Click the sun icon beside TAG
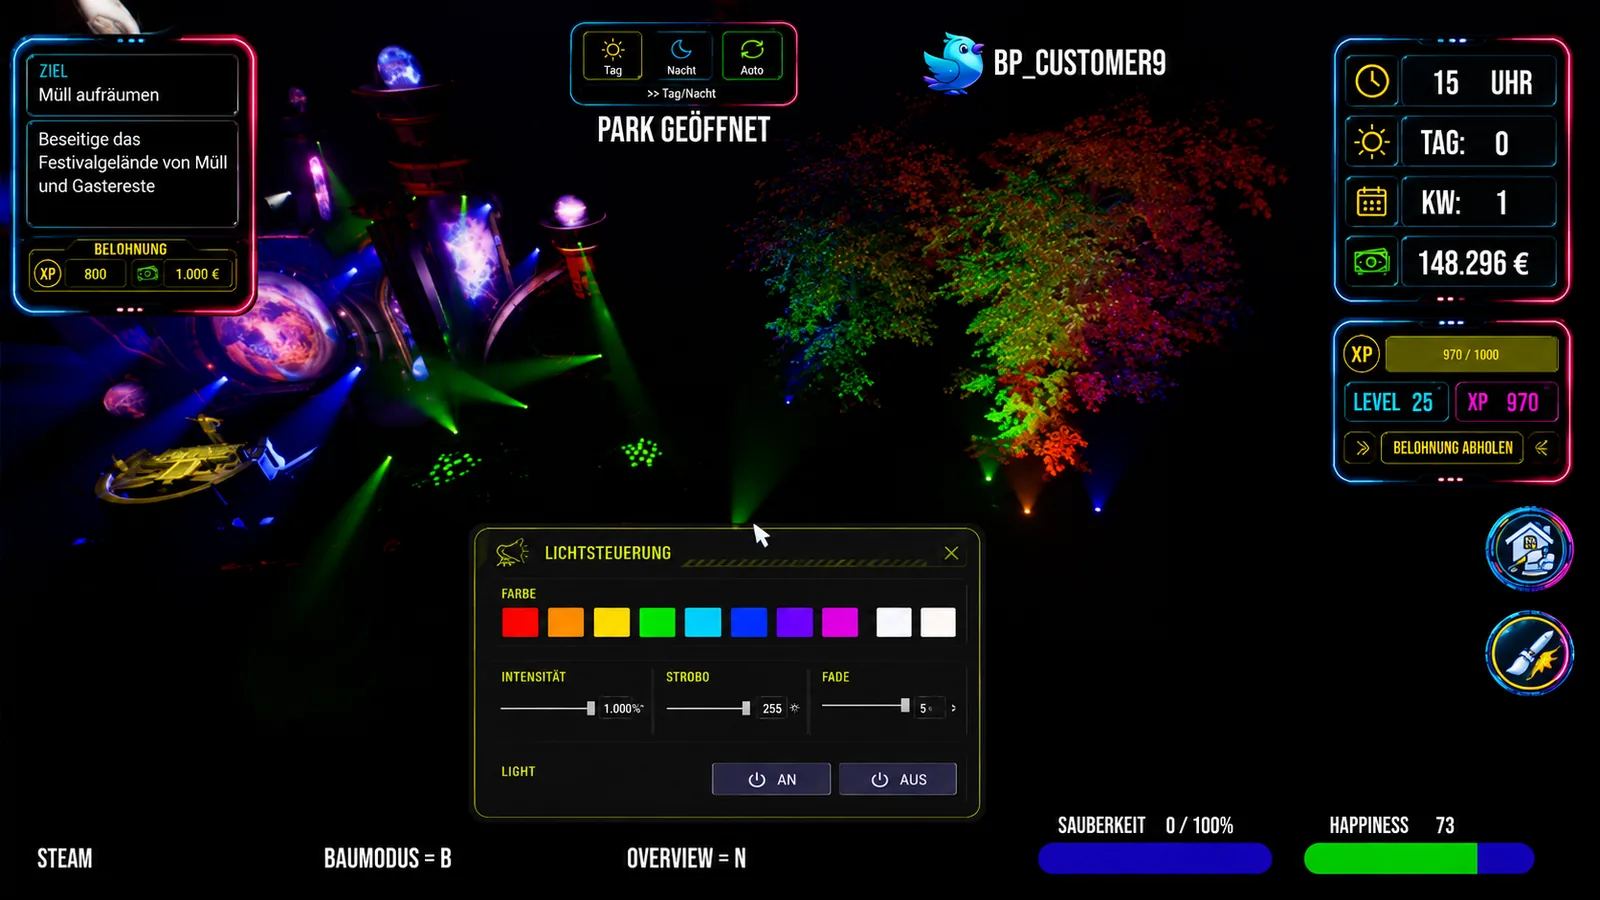Viewport: 1600px width, 900px height. (1371, 142)
